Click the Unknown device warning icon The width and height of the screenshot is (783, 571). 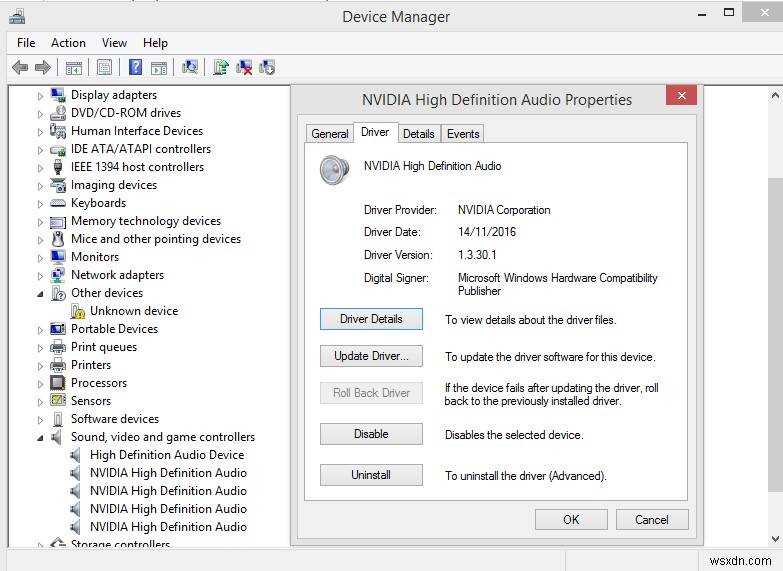point(78,311)
